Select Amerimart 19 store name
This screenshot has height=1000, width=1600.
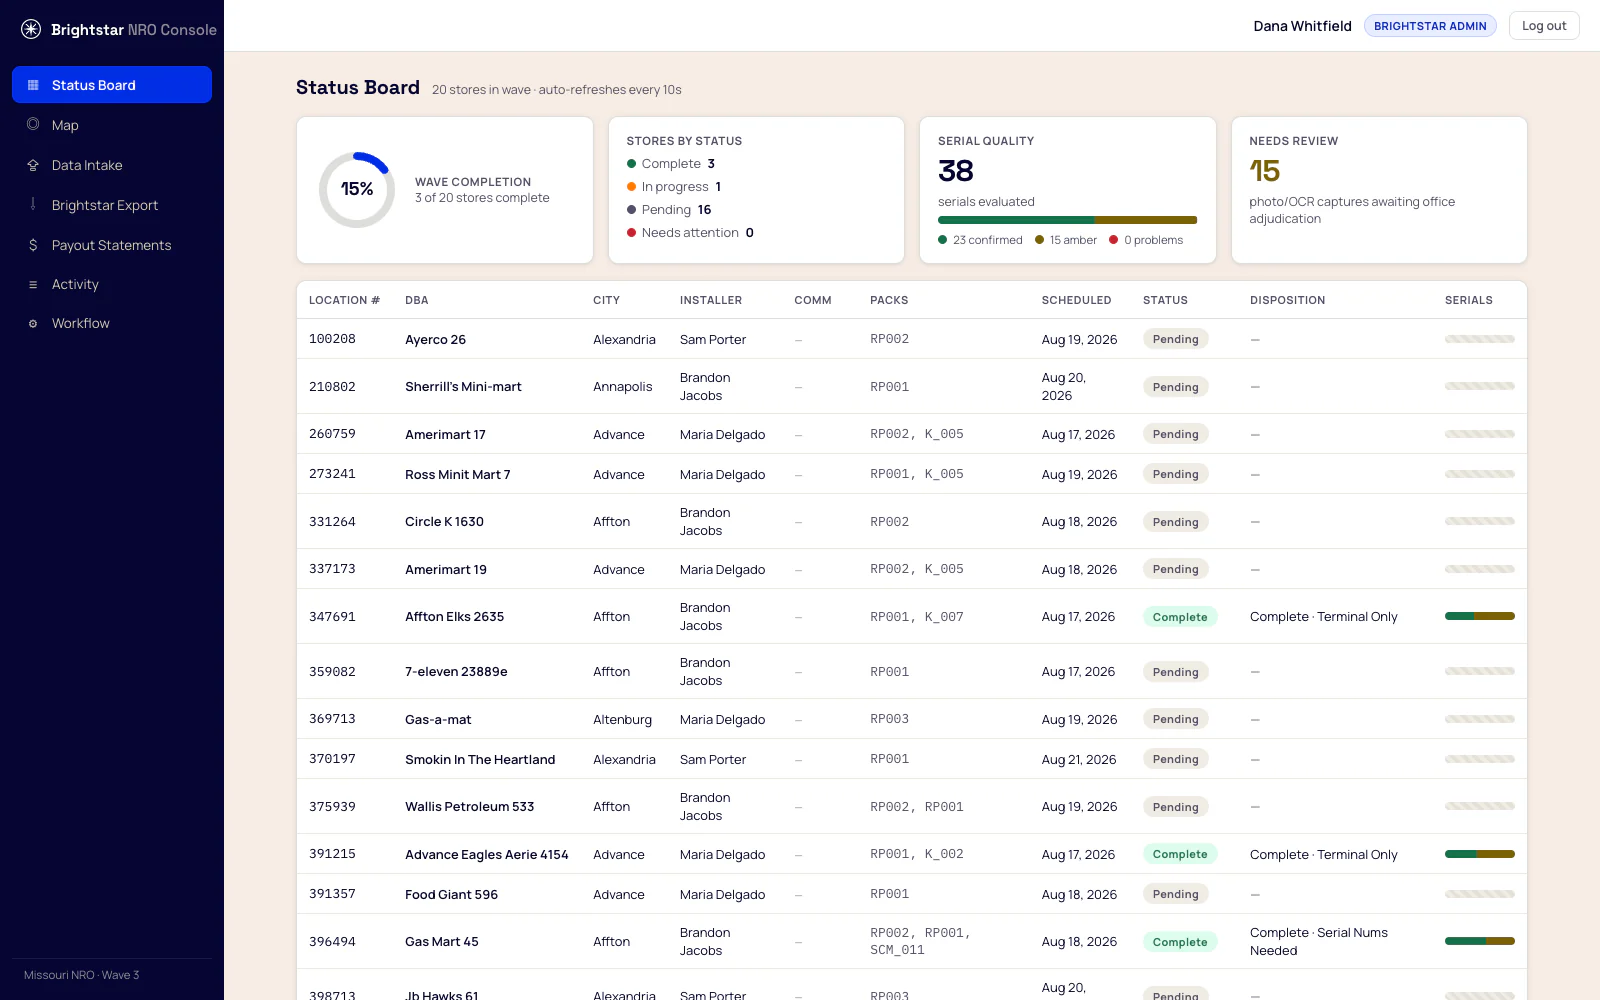(446, 570)
